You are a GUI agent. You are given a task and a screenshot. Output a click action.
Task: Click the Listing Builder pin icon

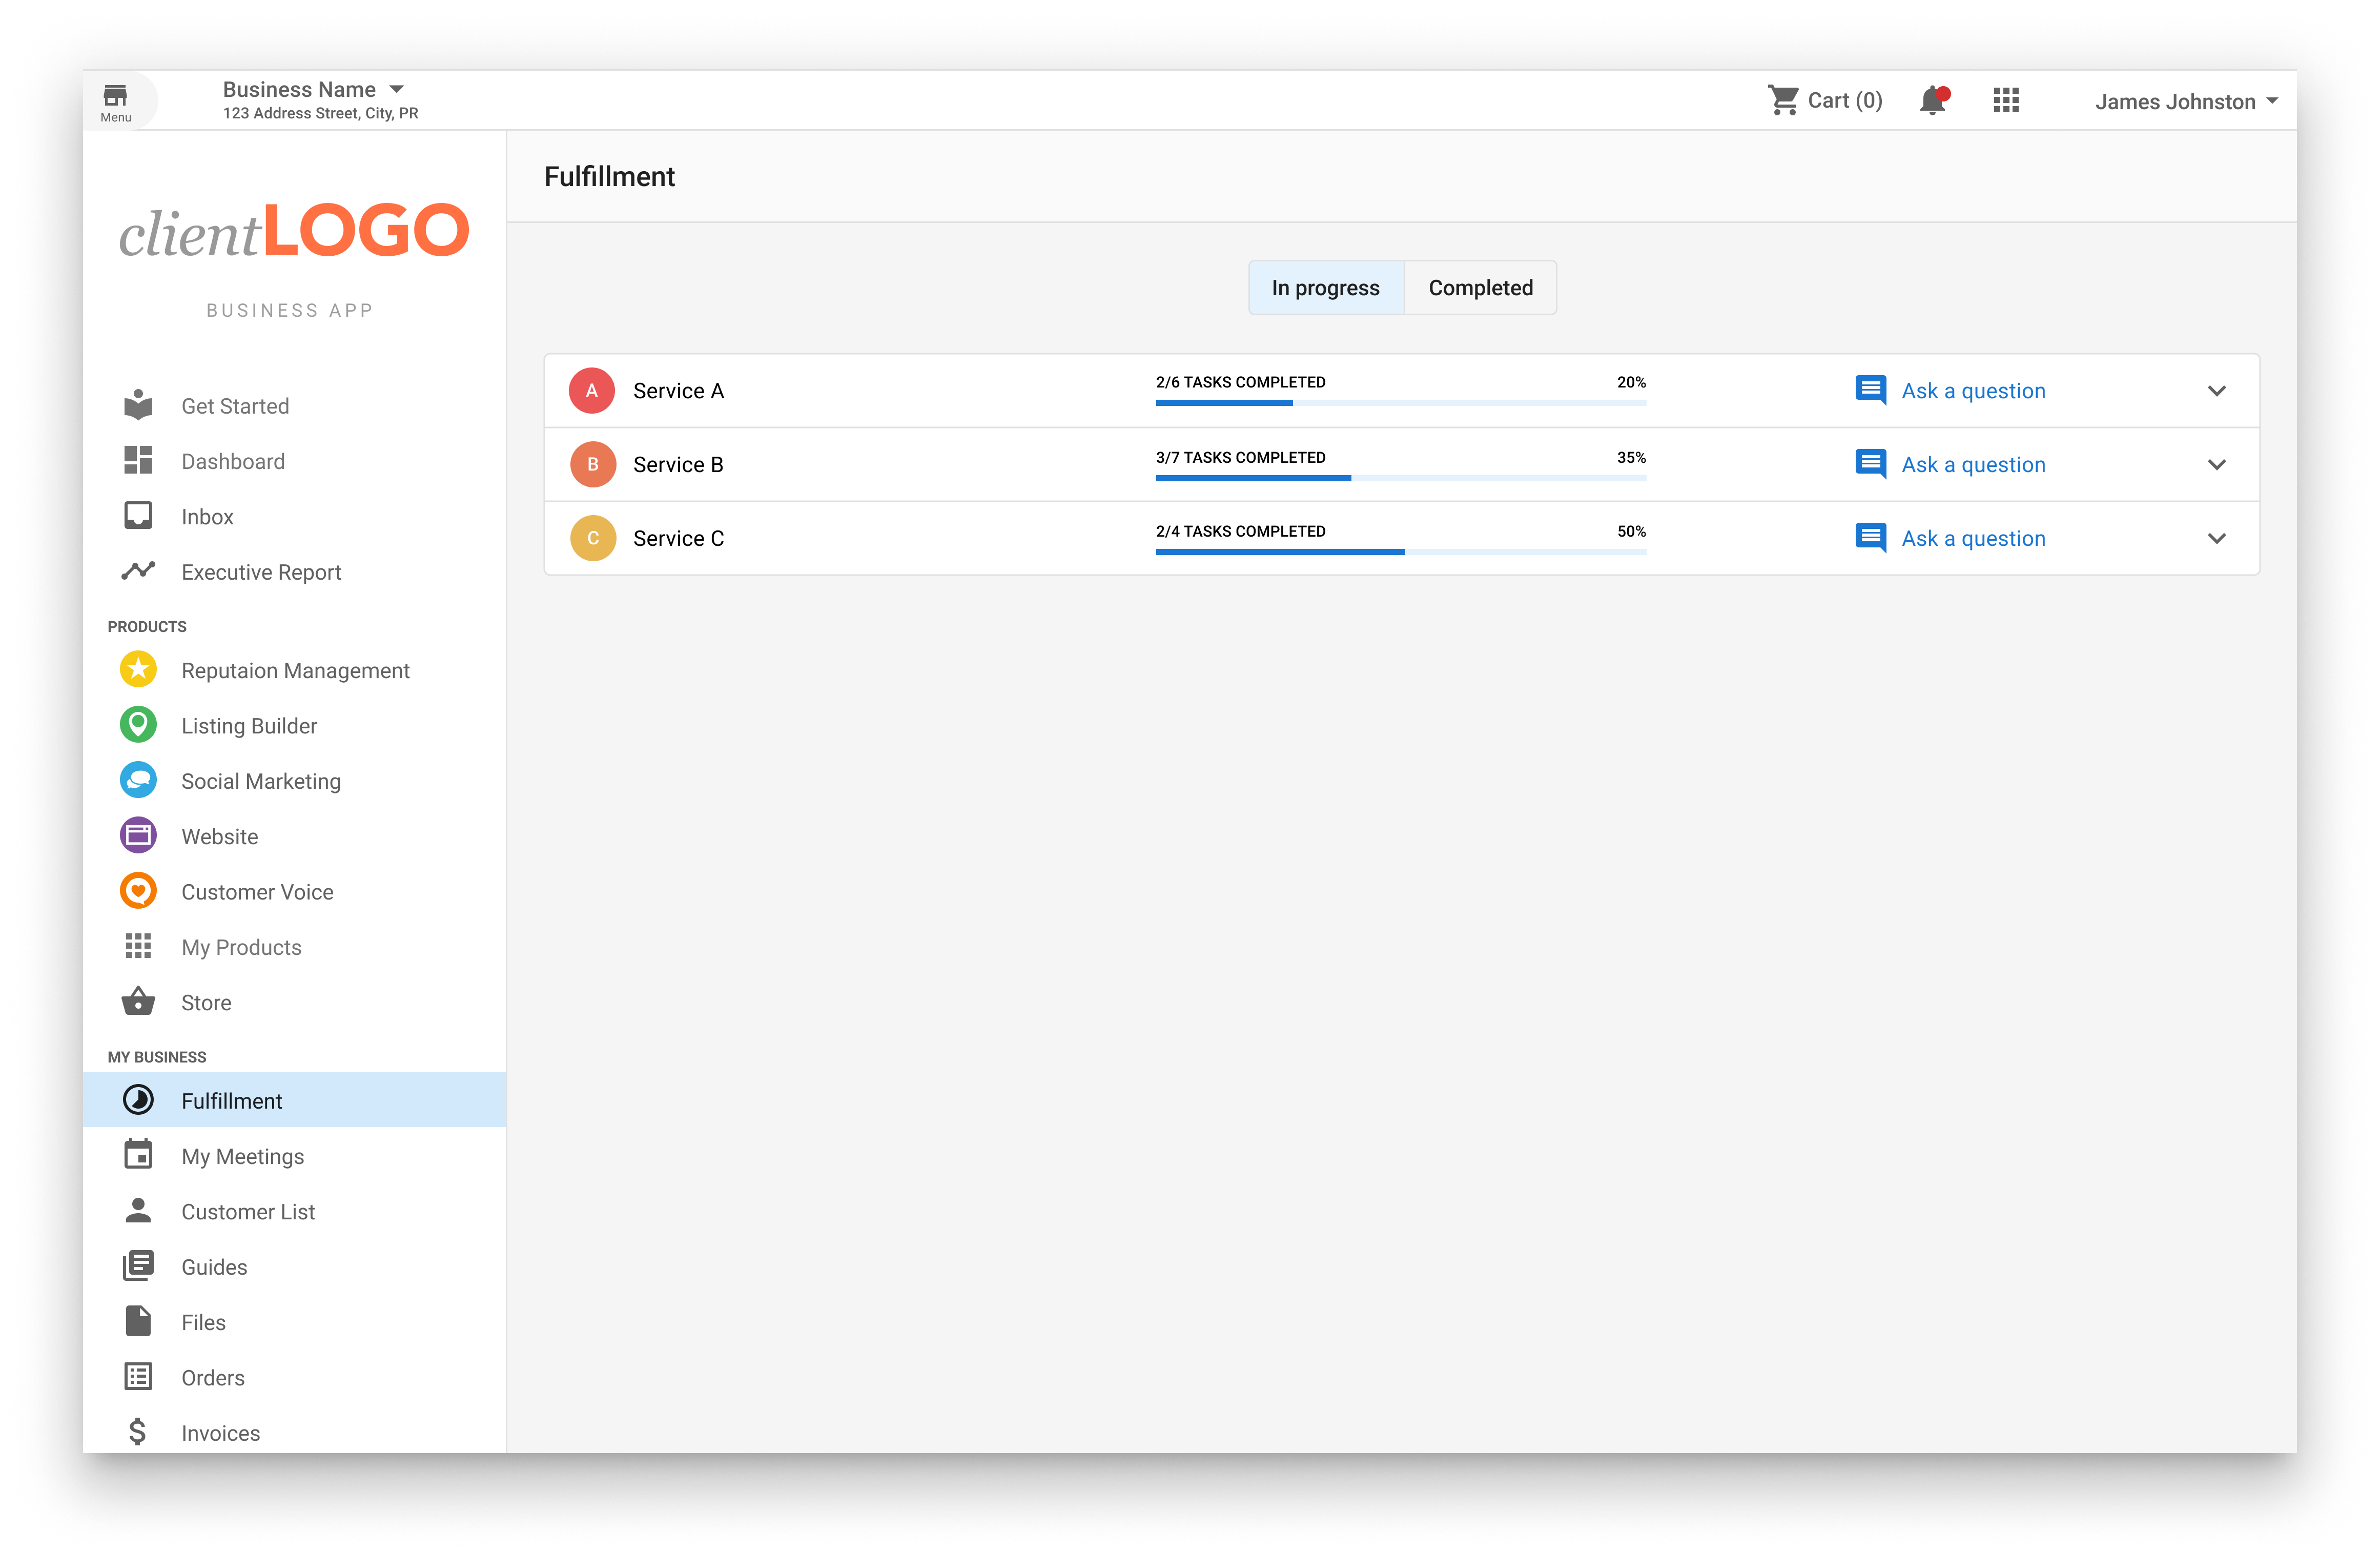tap(138, 725)
